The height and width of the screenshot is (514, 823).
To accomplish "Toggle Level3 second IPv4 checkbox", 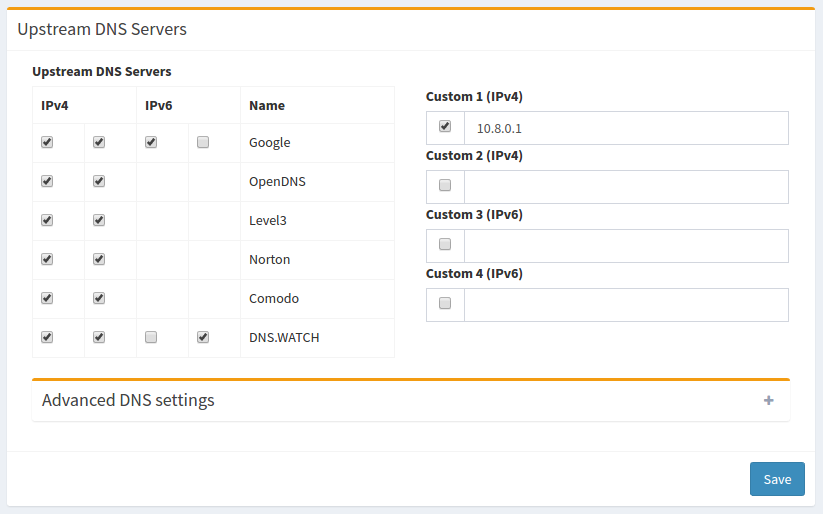I will 99,221.
